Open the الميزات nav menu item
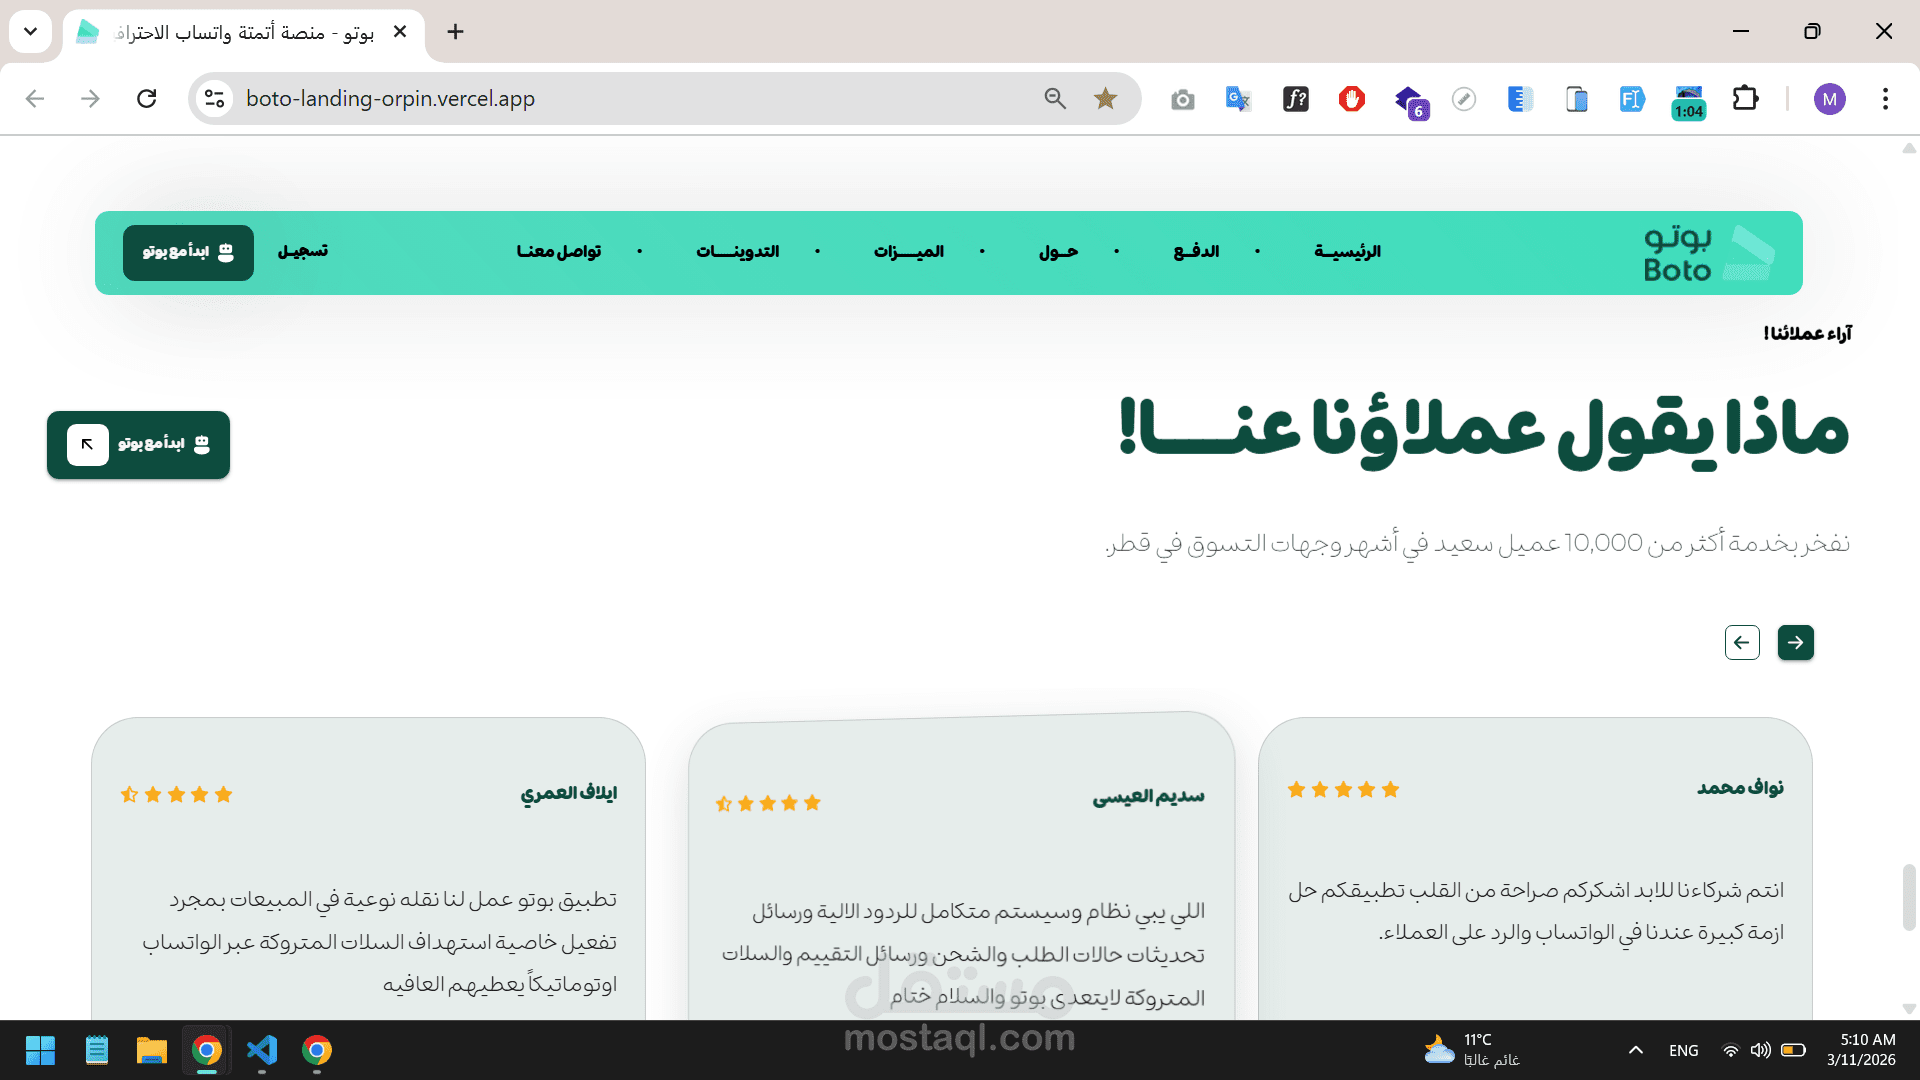Viewport: 1920px width, 1080px height. tap(908, 251)
